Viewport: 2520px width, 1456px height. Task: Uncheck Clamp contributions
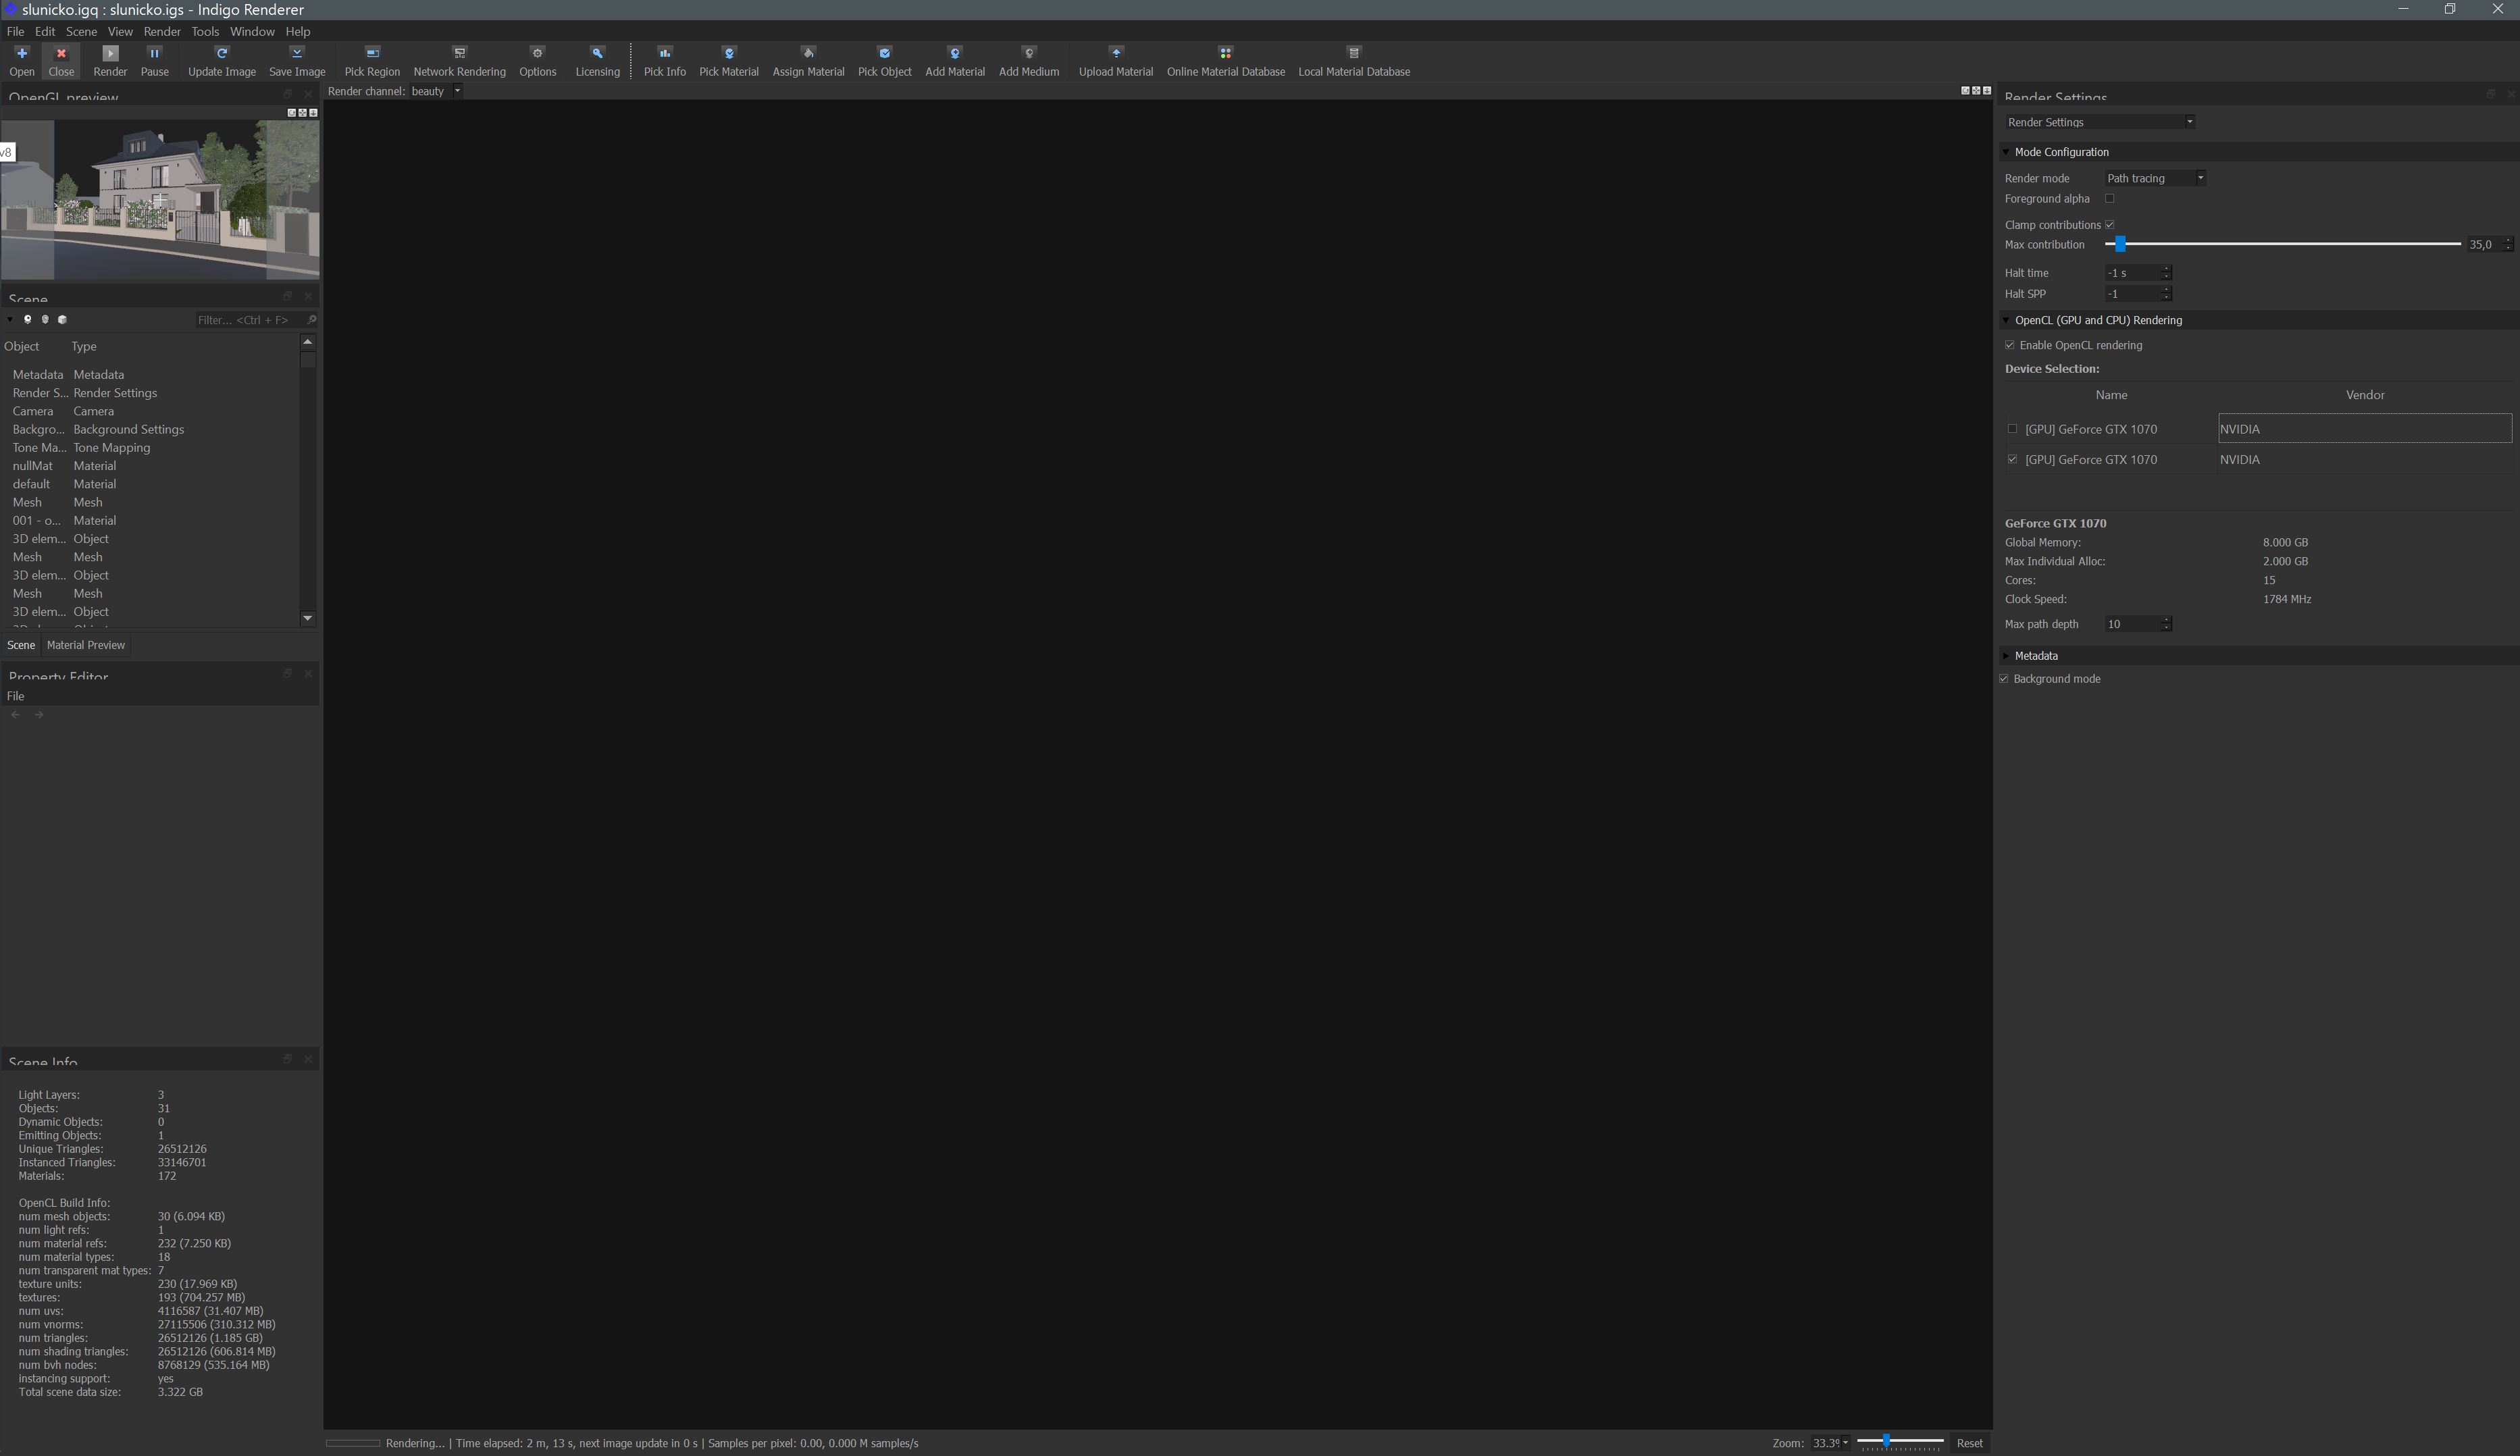pyautogui.click(x=2110, y=225)
